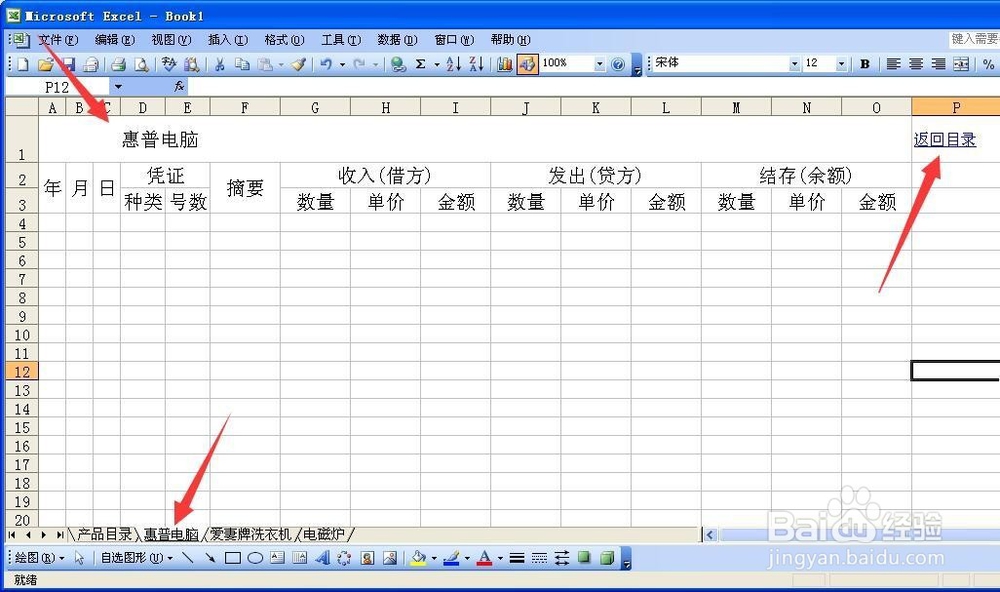Switch to 产品目录 sheet tab
1000x592 pixels.
click(105, 534)
